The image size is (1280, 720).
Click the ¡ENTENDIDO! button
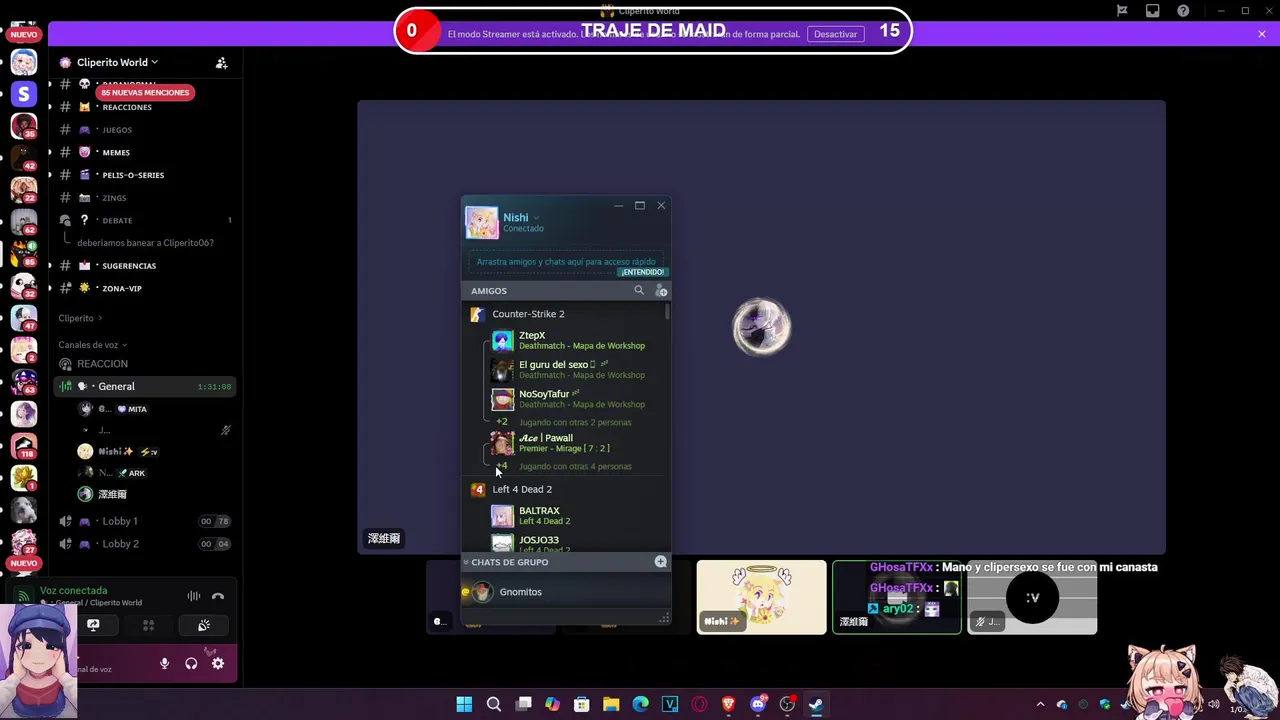(642, 272)
